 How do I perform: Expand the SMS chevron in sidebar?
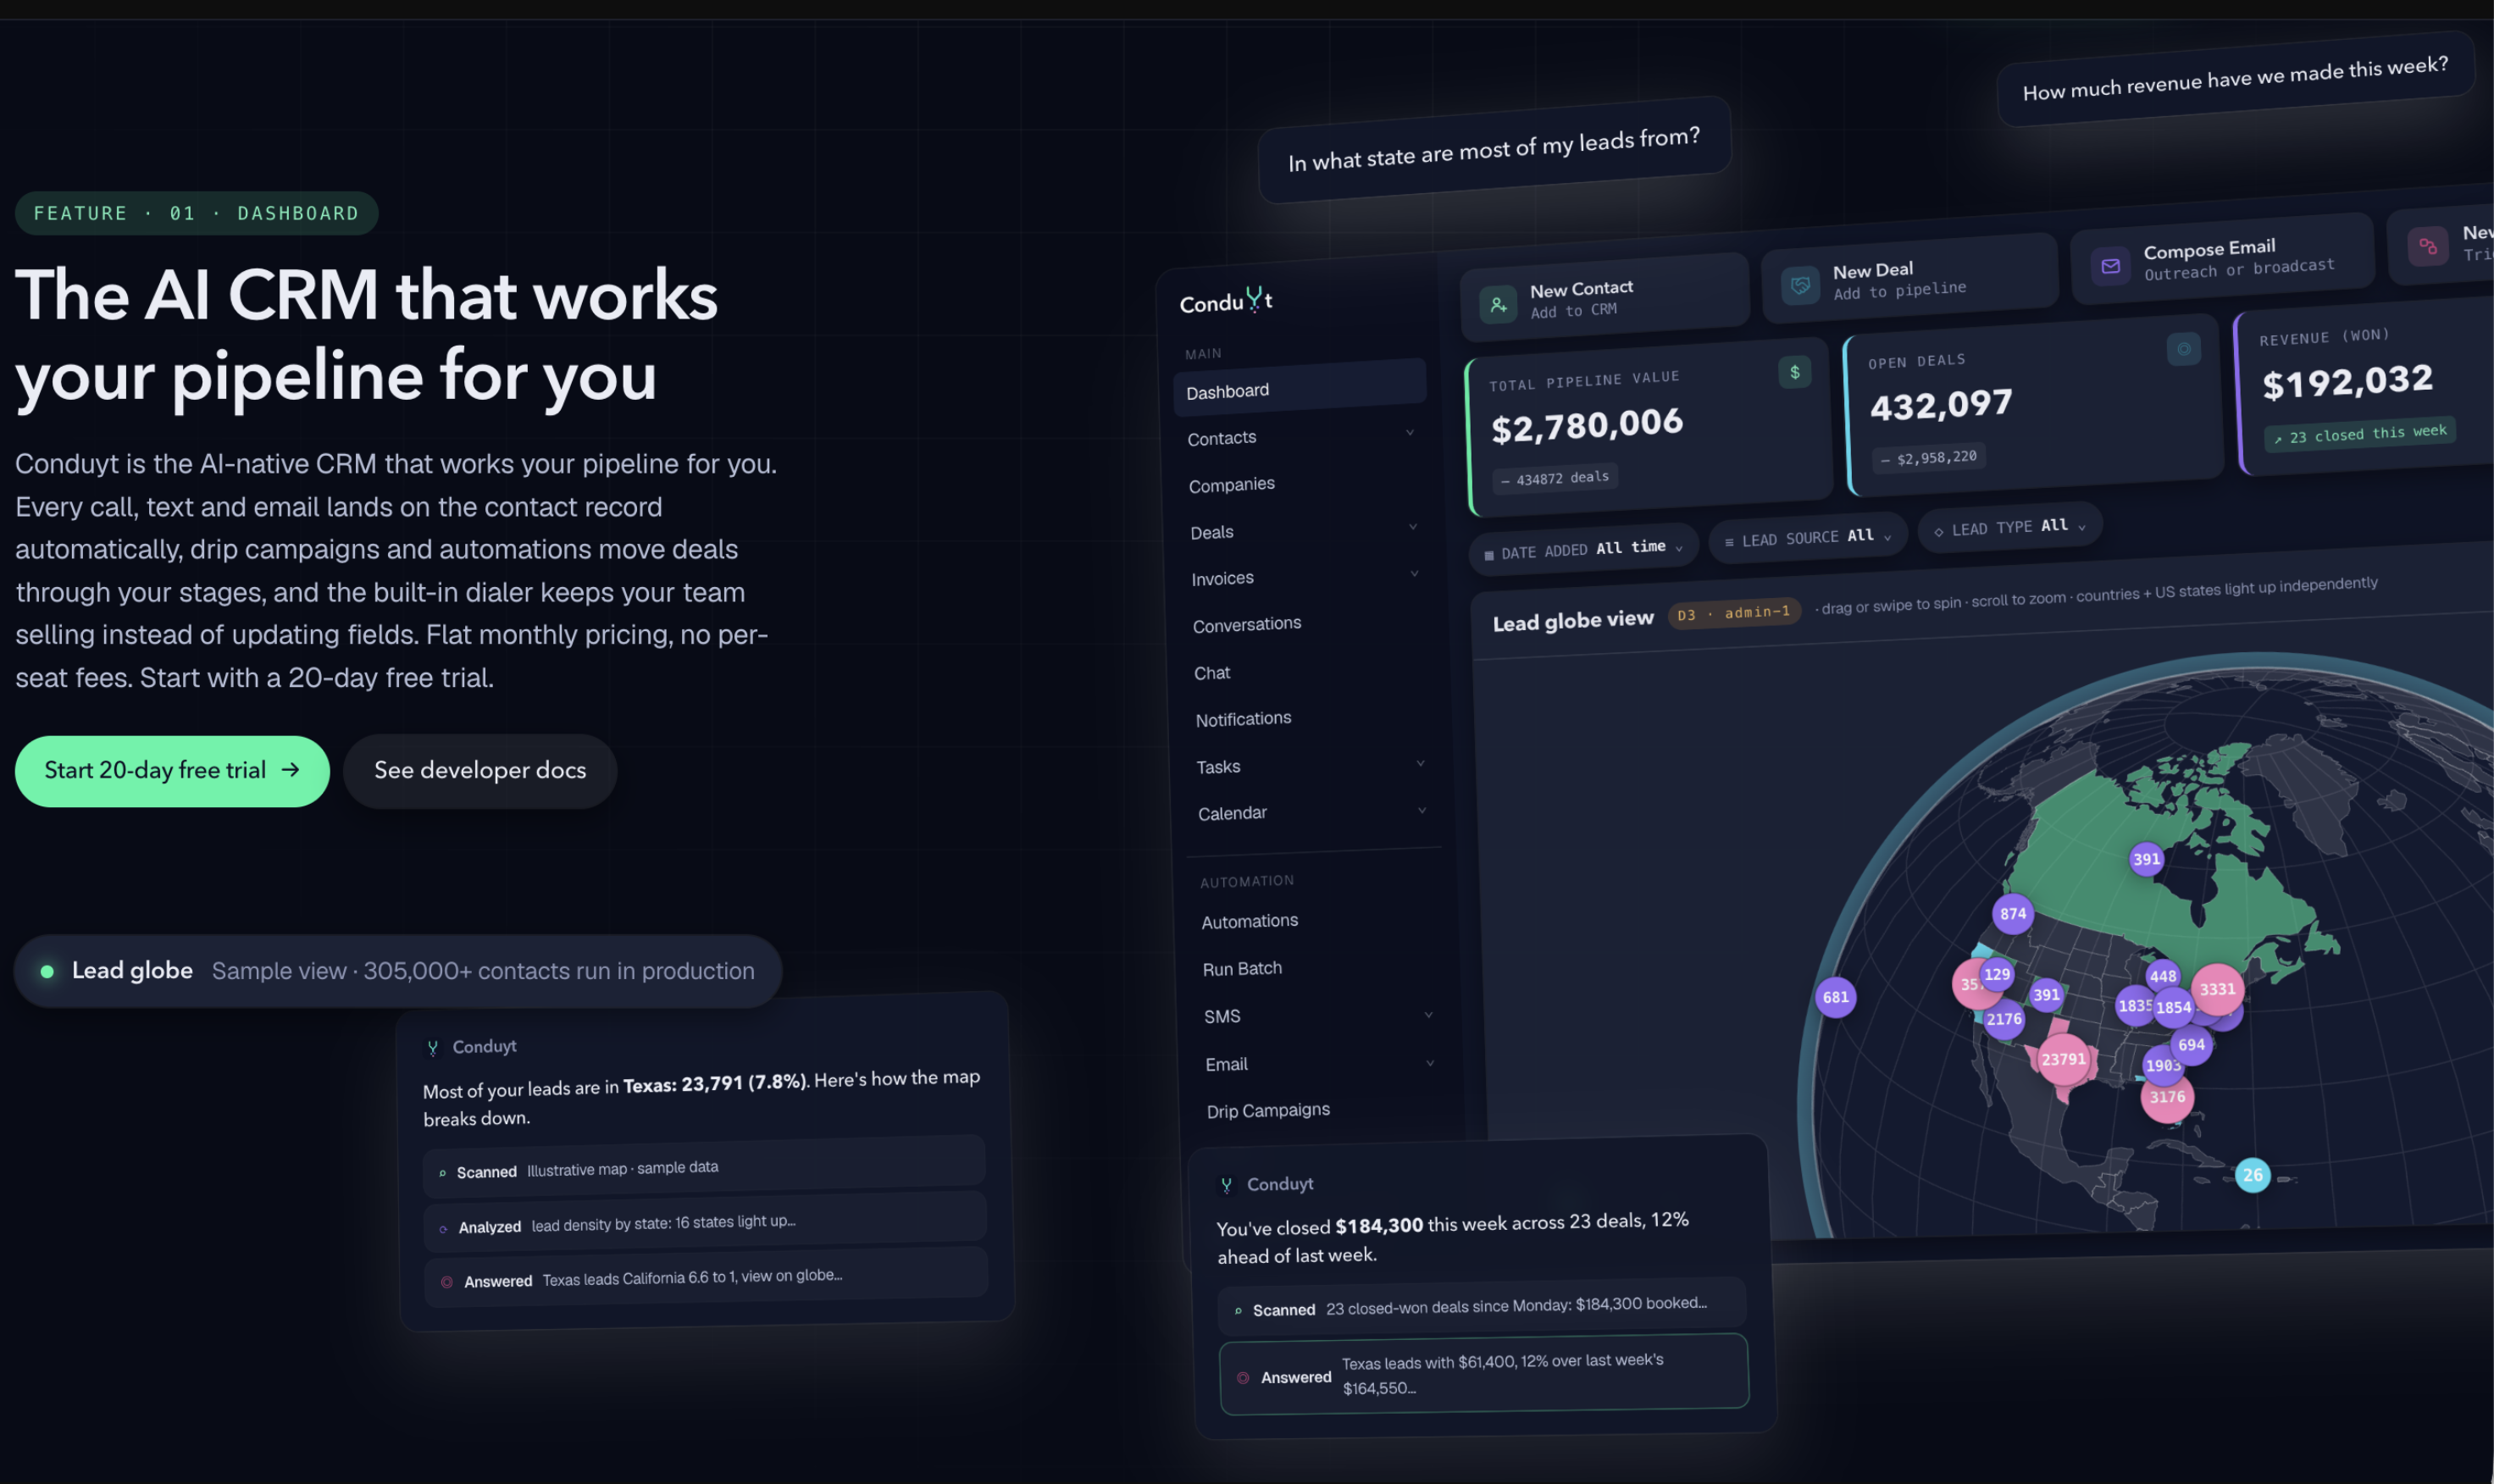pos(1428,1014)
